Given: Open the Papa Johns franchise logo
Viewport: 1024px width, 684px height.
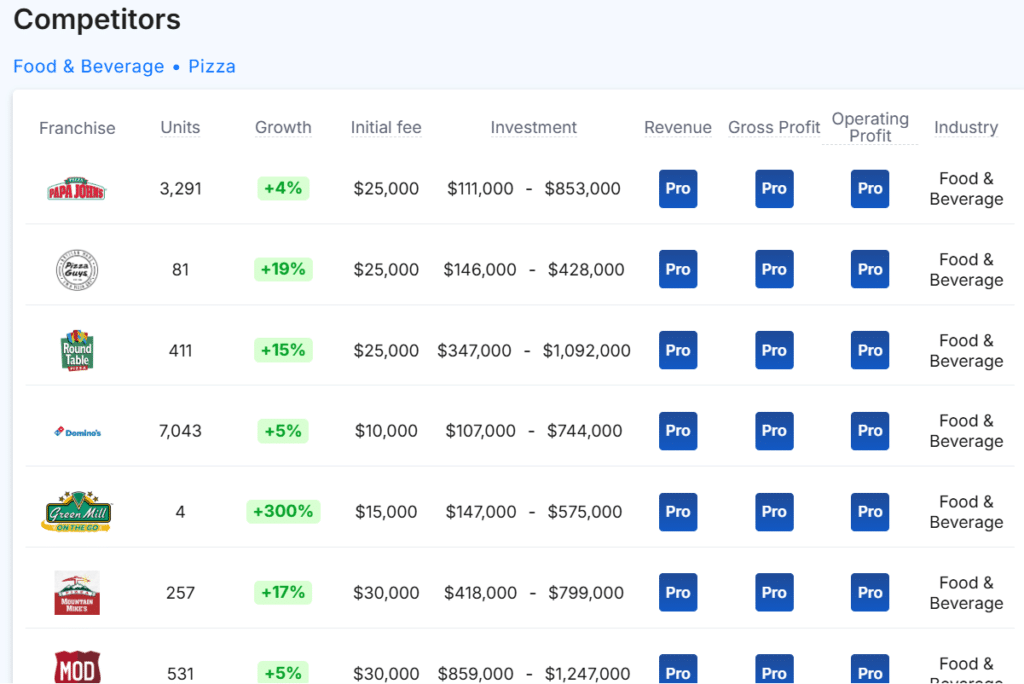Looking at the screenshot, I should click(x=76, y=189).
